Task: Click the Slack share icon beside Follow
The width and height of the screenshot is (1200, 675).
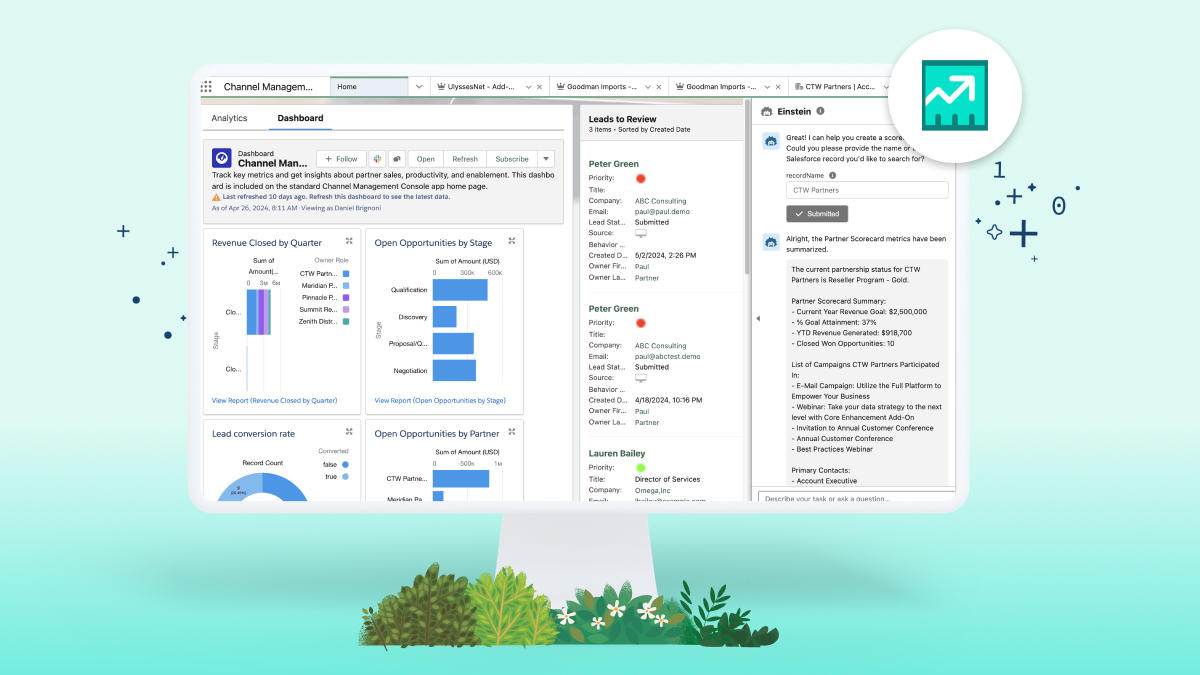Action: [x=378, y=159]
